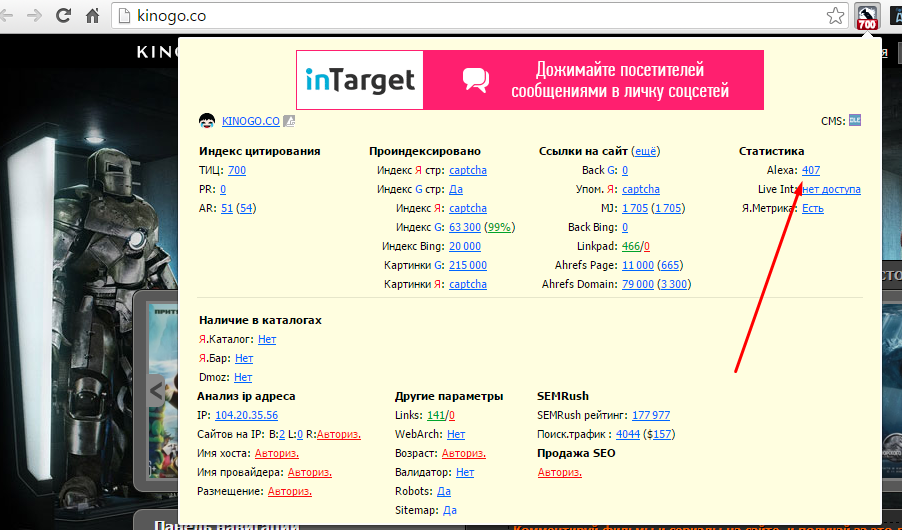The height and width of the screenshot is (530, 902).
Task: Click the browser reload button
Action: [63, 16]
